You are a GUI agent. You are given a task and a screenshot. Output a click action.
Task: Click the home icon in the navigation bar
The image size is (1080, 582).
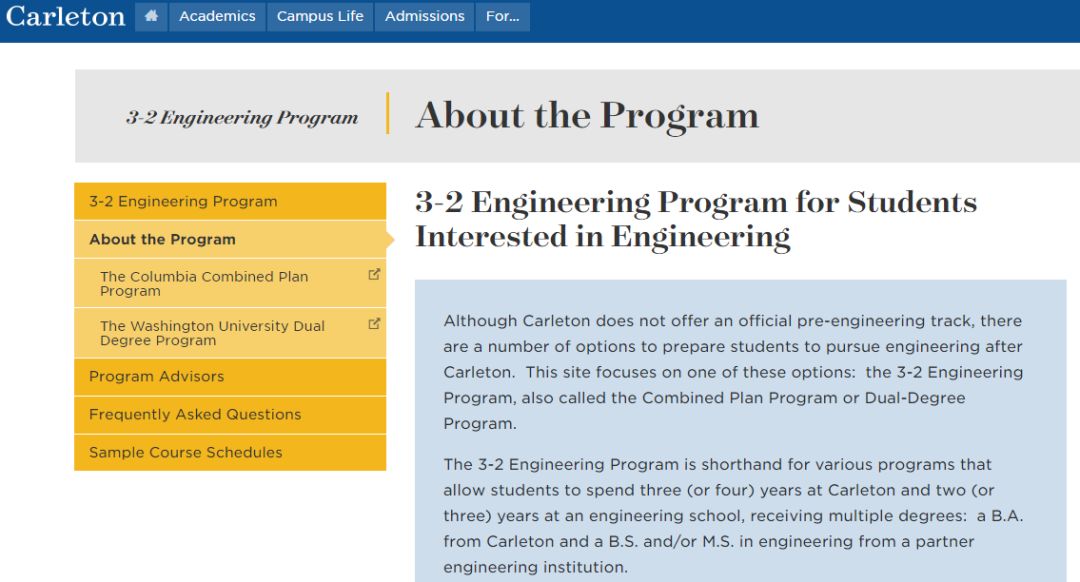pos(151,17)
